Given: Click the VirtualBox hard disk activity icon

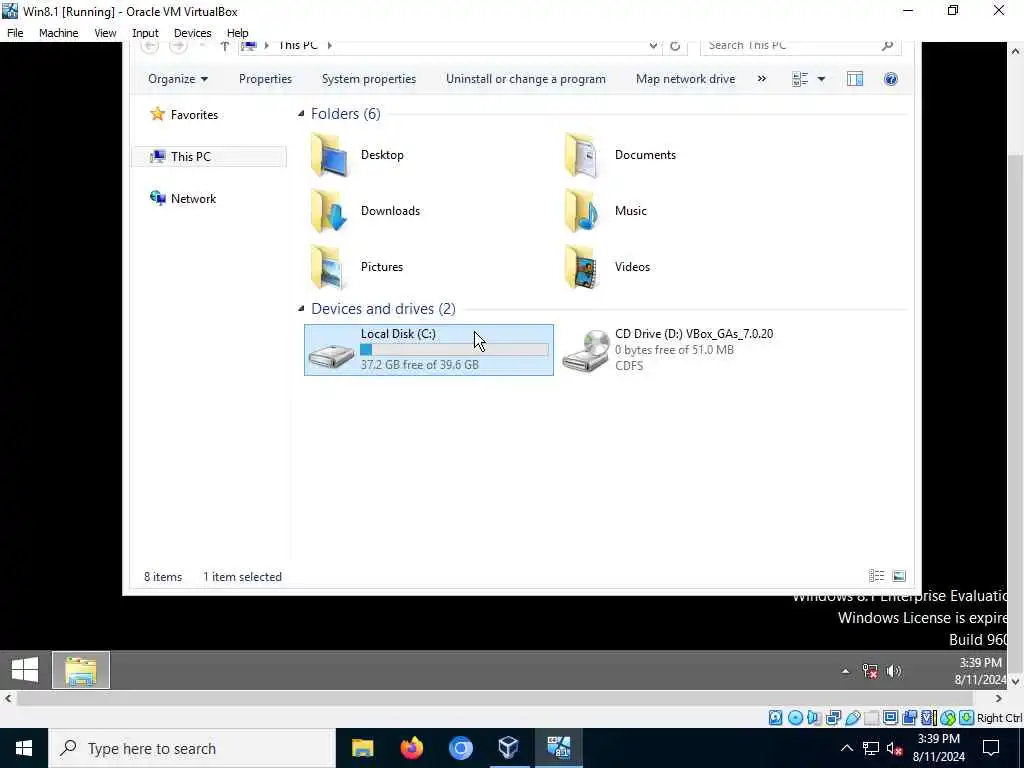Looking at the screenshot, I should tap(775, 718).
